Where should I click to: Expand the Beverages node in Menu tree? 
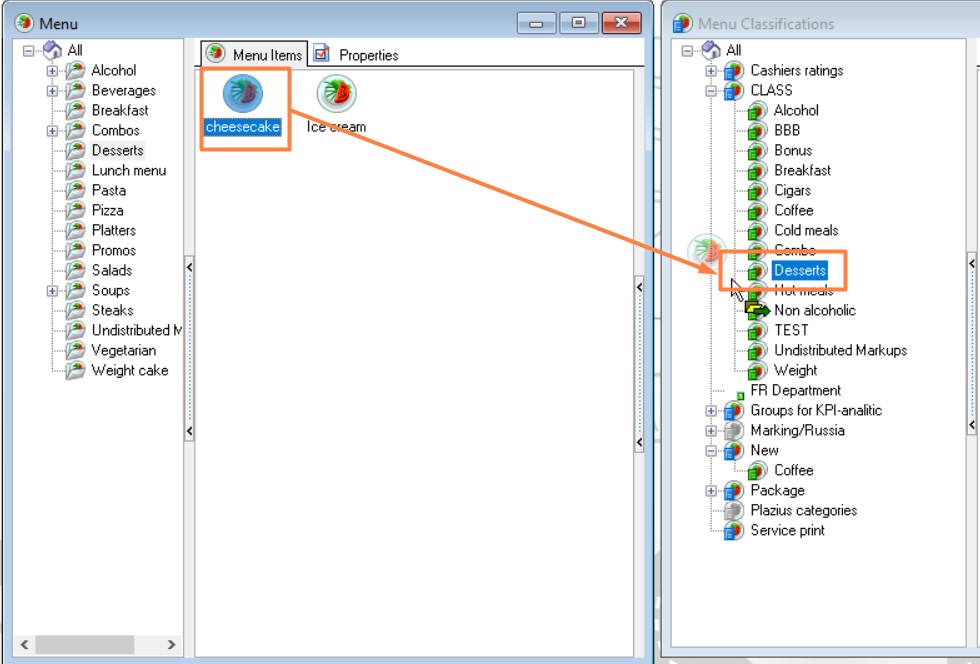pos(52,91)
